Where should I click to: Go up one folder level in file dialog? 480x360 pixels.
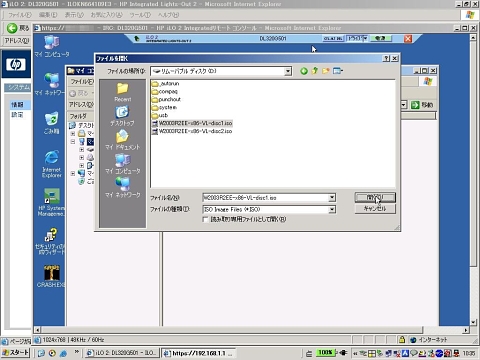[x=315, y=71]
